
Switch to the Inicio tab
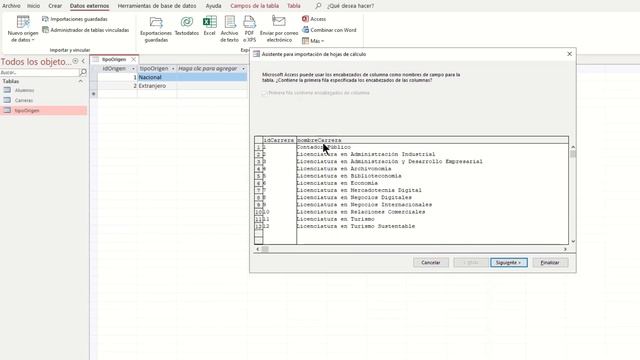click(33, 6)
